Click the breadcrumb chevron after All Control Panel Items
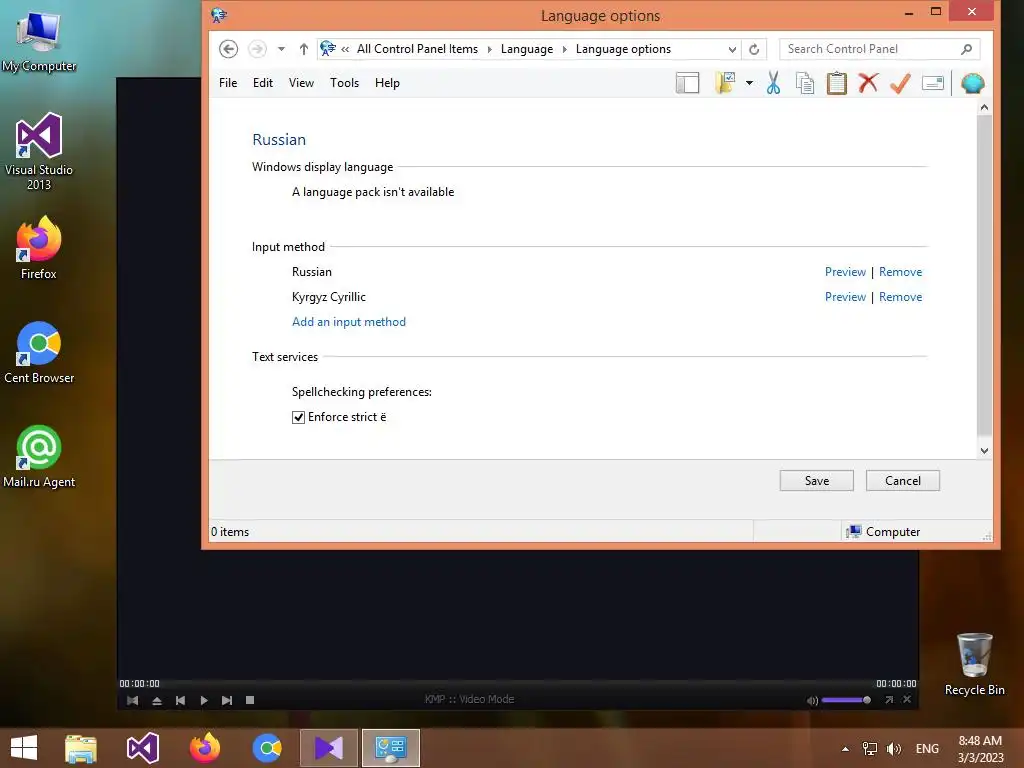The width and height of the screenshot is (1024, 768). tap(489, 49)
